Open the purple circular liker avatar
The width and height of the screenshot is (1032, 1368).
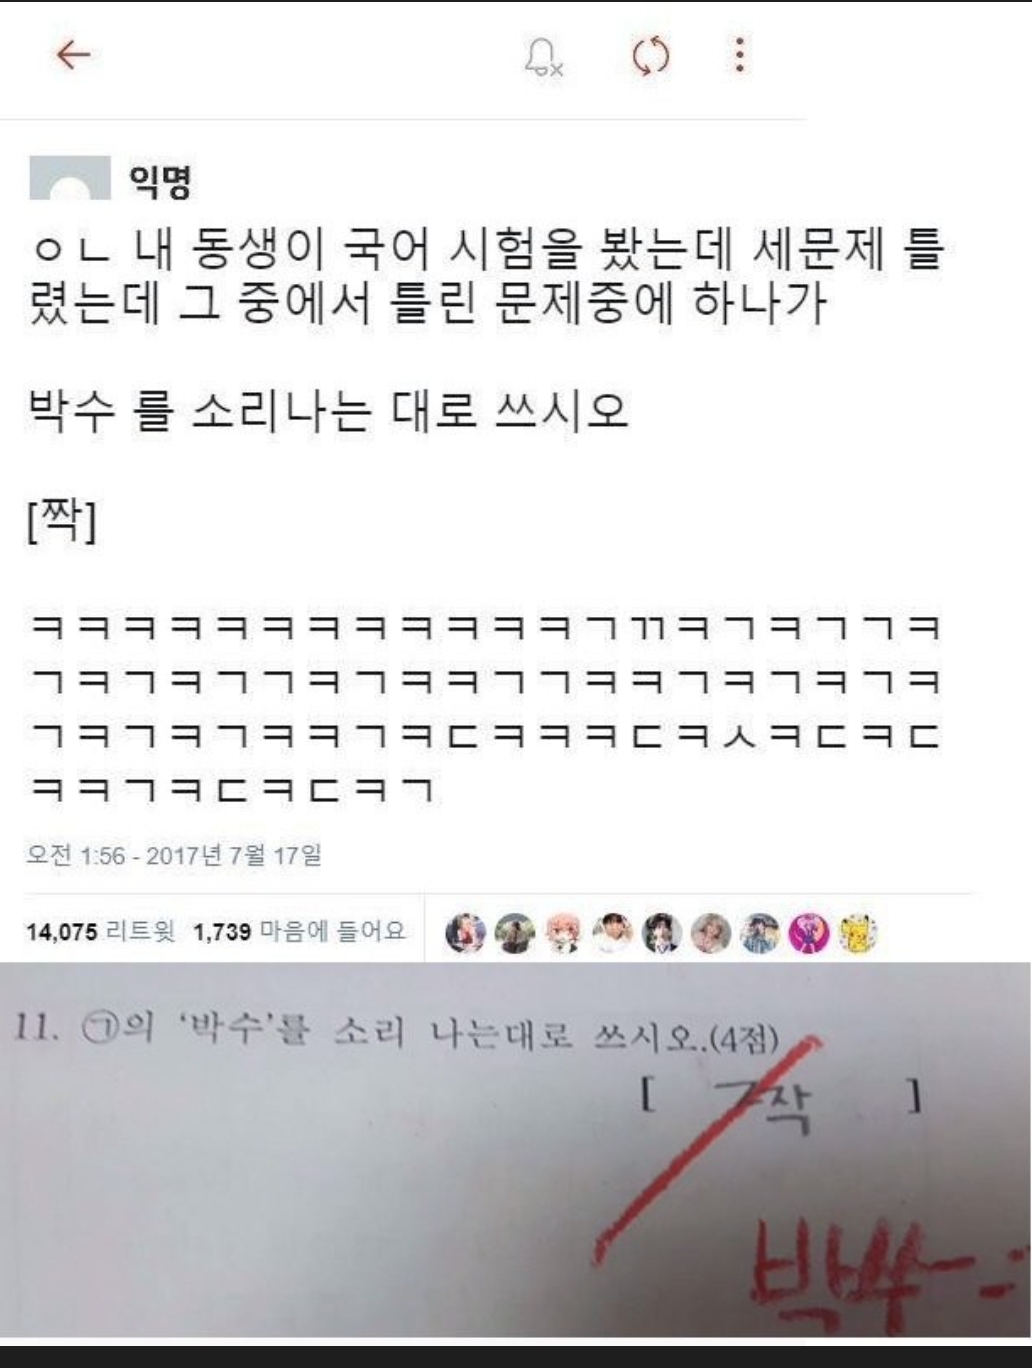coord(809,933)
